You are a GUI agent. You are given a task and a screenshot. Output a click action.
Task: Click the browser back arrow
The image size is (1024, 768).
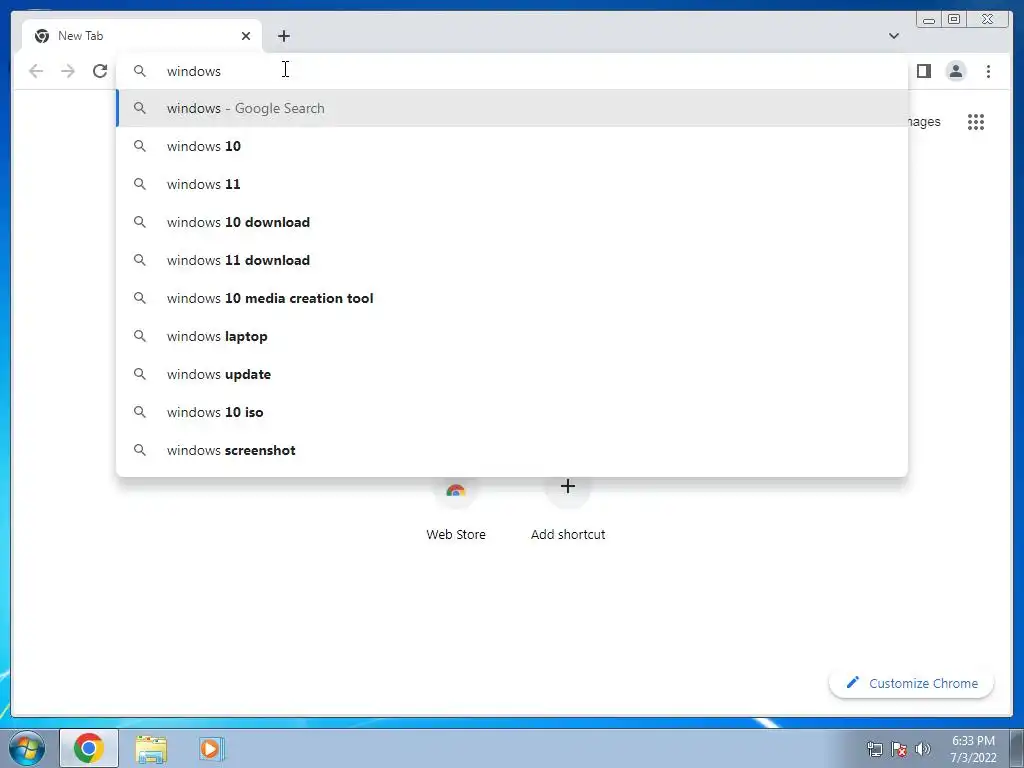[x=36, y=71]
